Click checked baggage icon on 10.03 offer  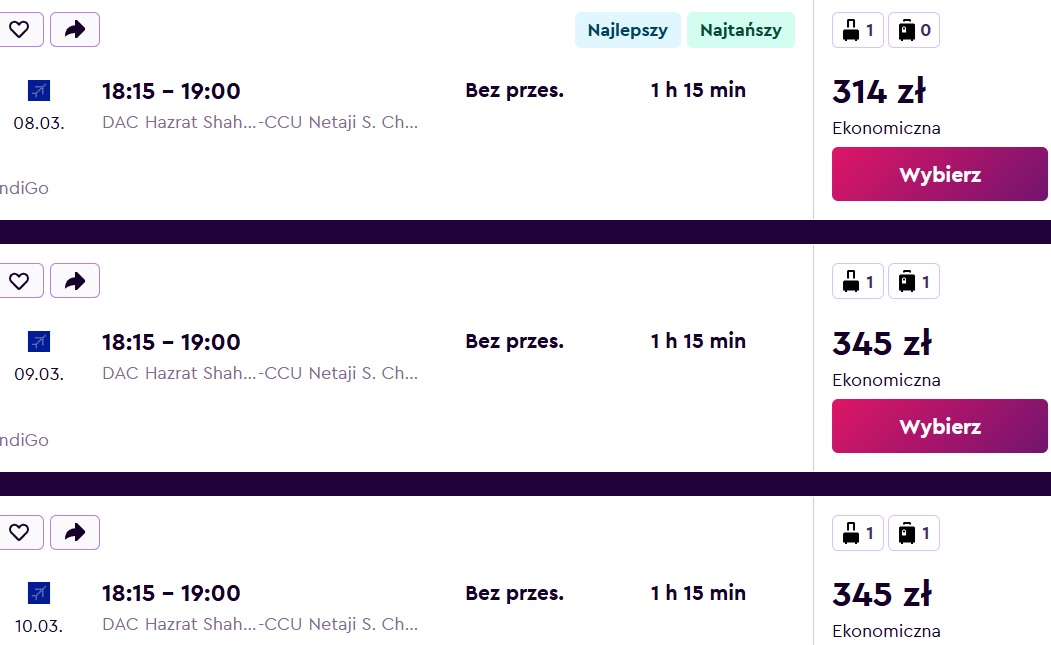[914, 533]
